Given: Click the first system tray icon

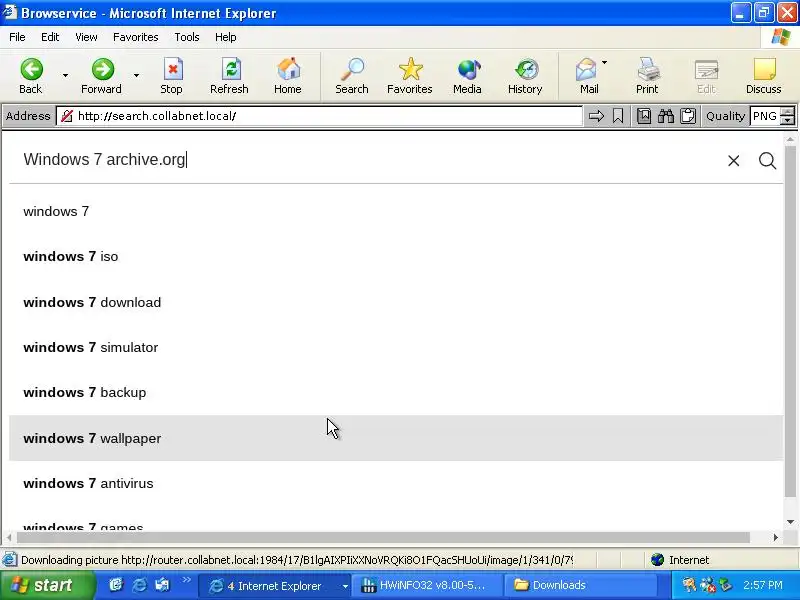Looking at the screenshot, I should pyautogui.click(x=689, y=585).
